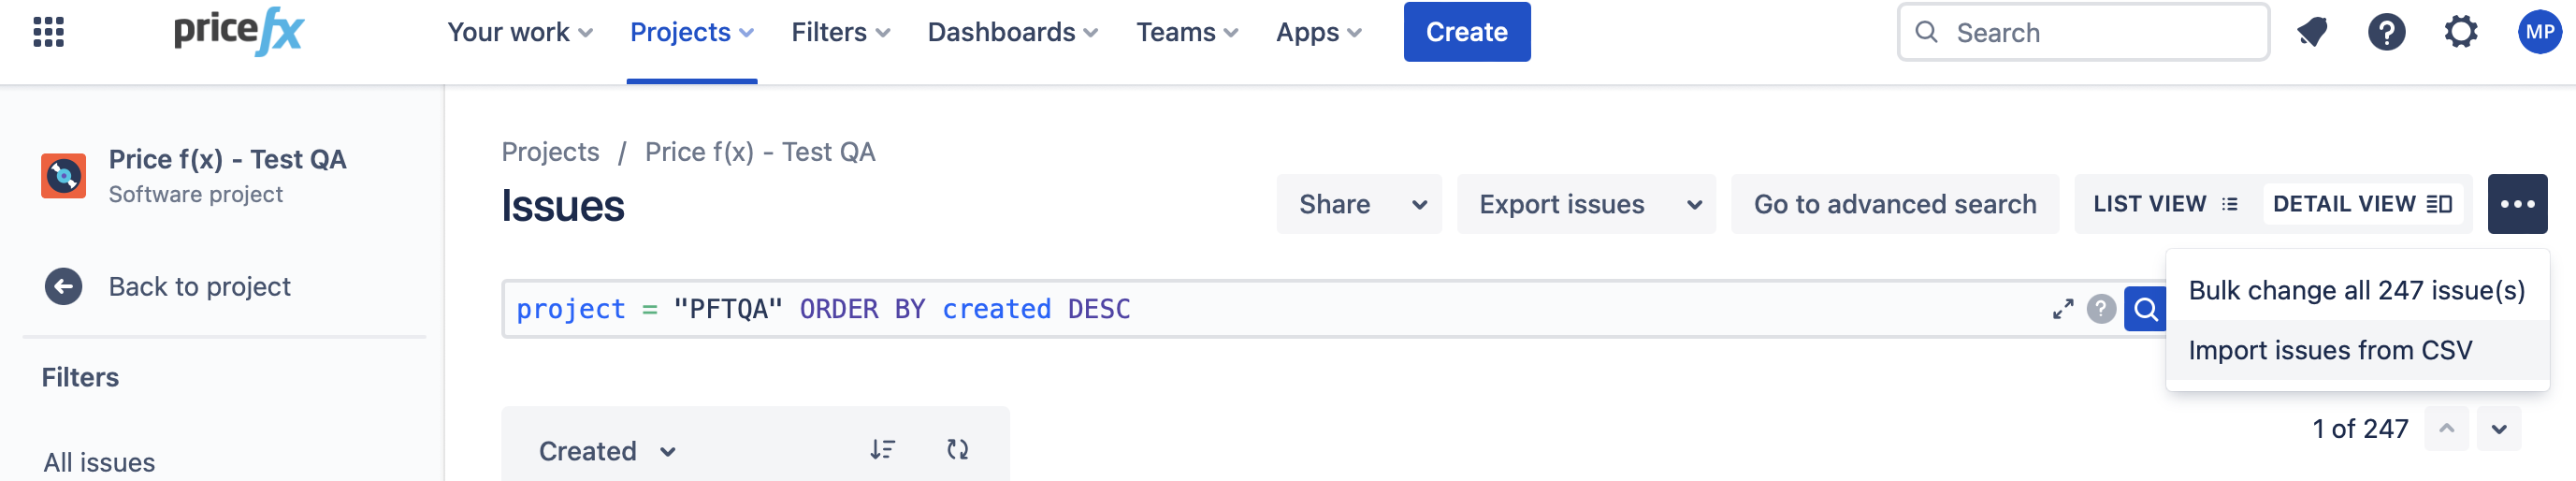The width and height of the screenshot is (2576, 481).
Task: Open the MP profile avatar
Action: point(2538,32)
